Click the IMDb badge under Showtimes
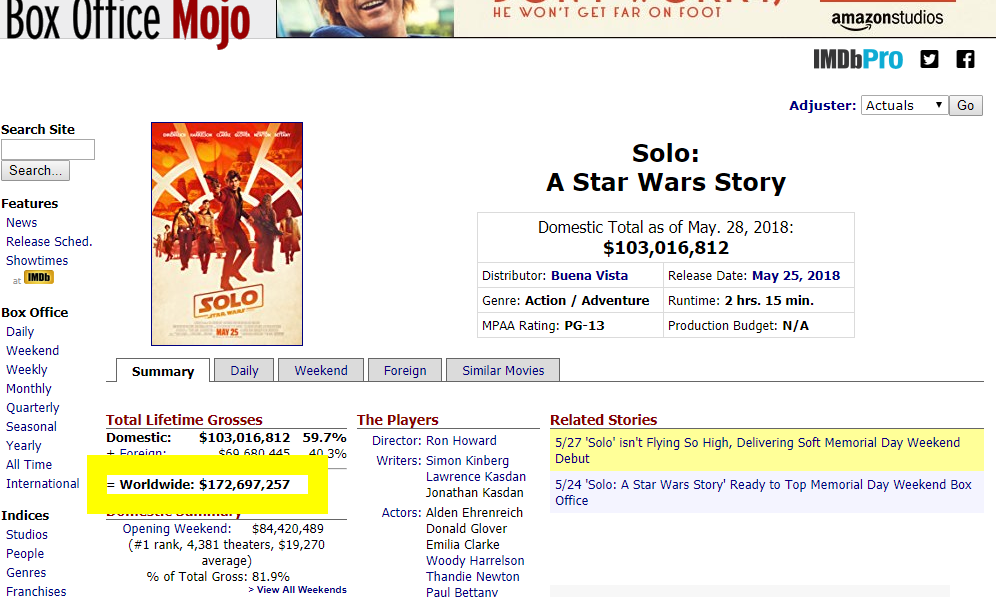This screenshot has width=996, height=597. pyautogui.click(x=39, y=278)
